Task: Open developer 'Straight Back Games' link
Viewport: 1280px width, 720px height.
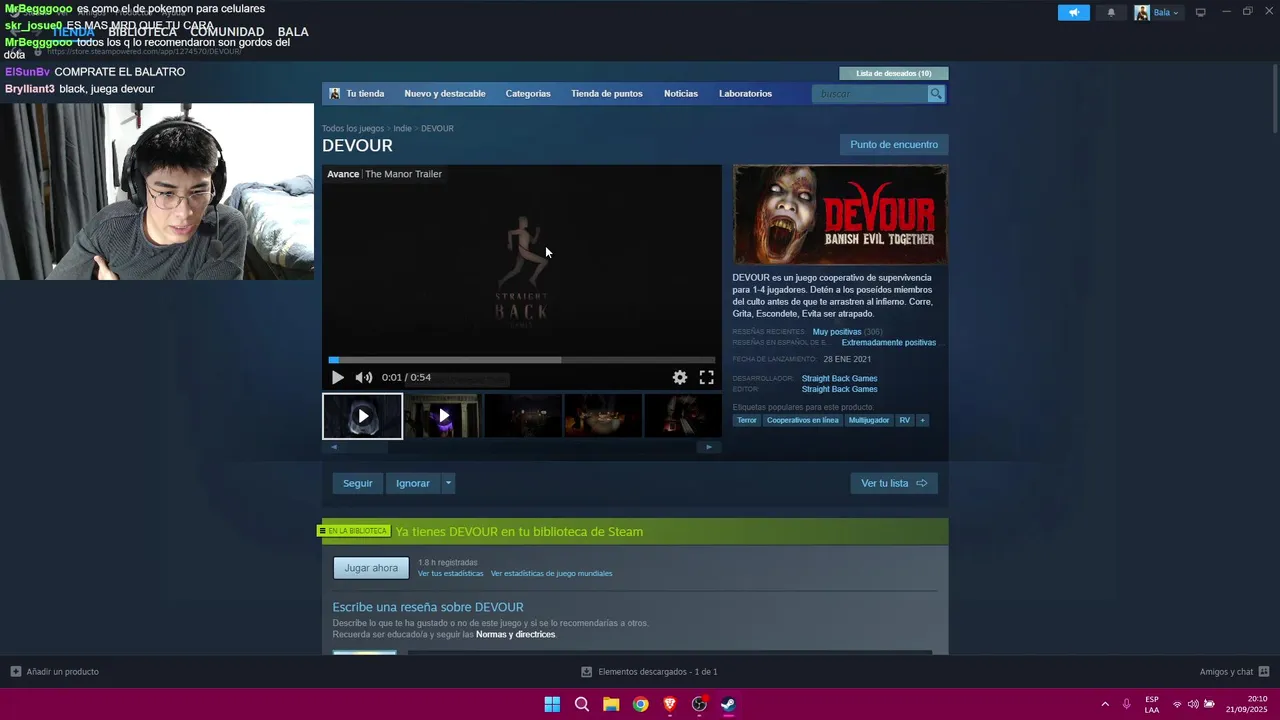Action: coord(839,379)
